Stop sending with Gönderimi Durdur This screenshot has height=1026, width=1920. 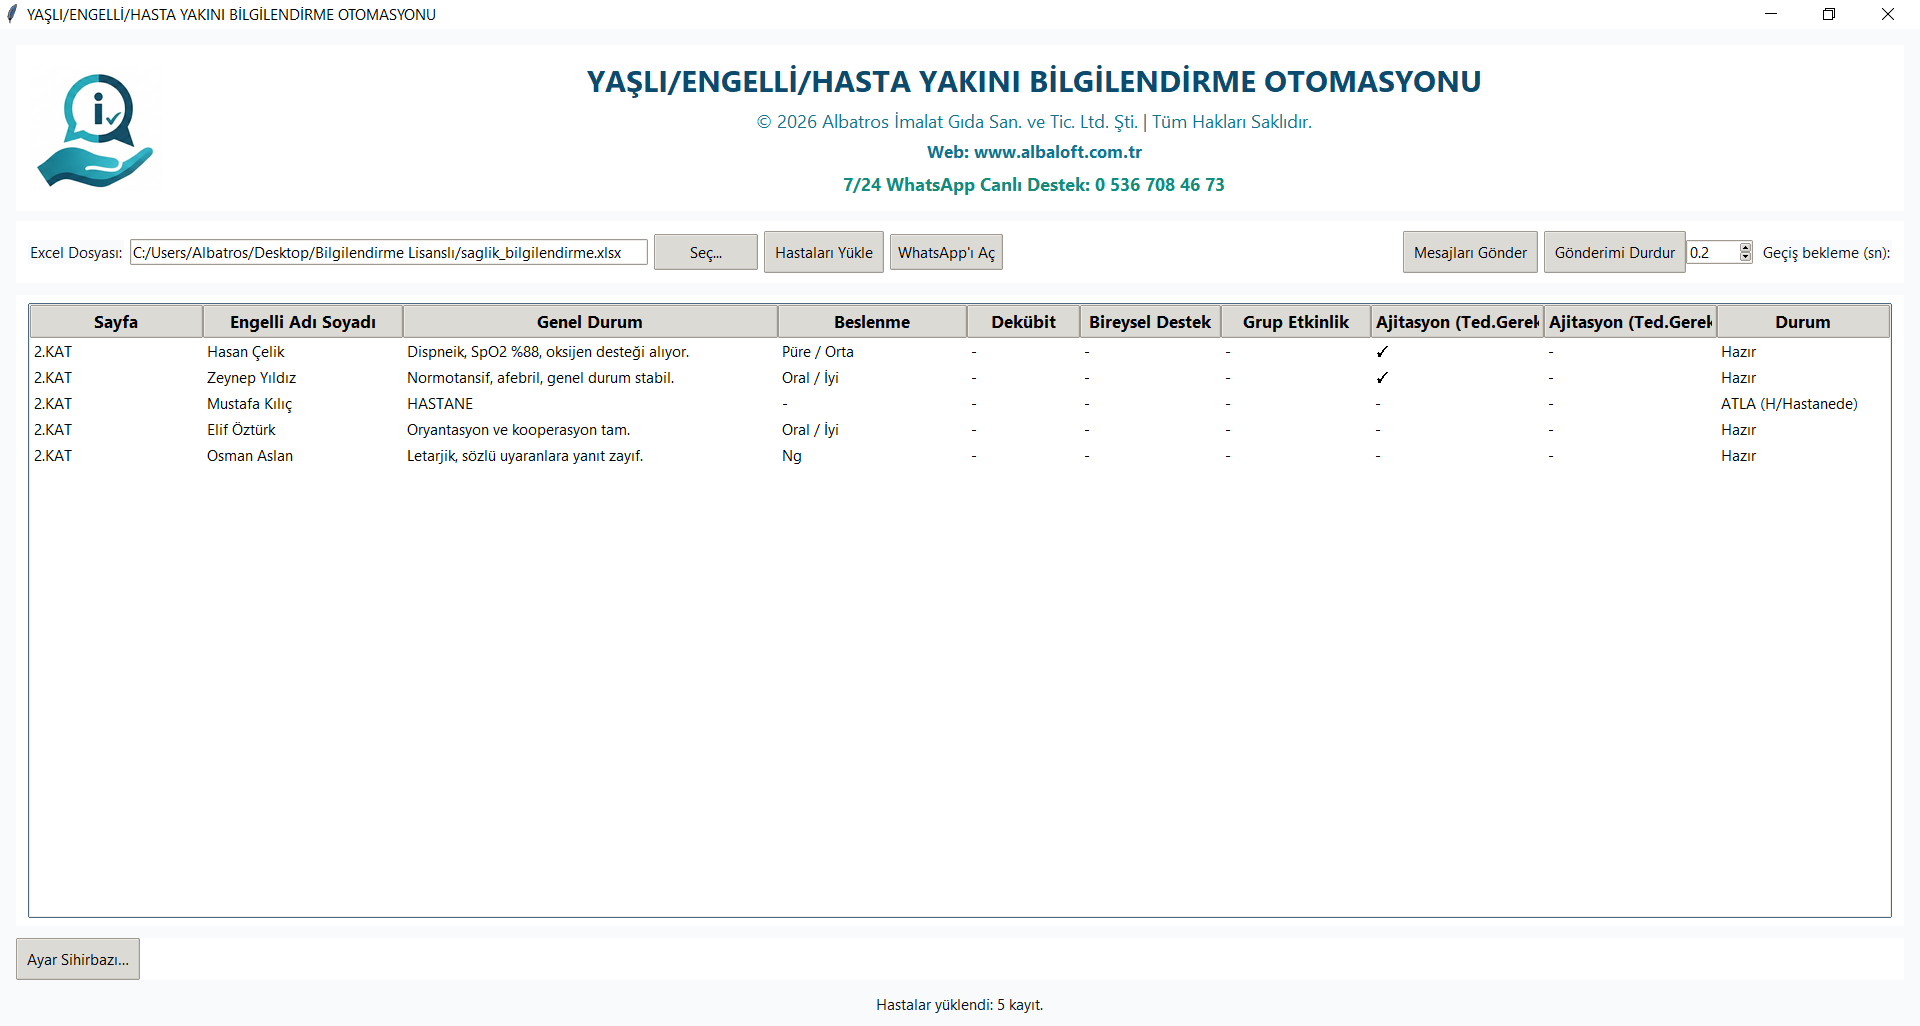pos(1614,252)
